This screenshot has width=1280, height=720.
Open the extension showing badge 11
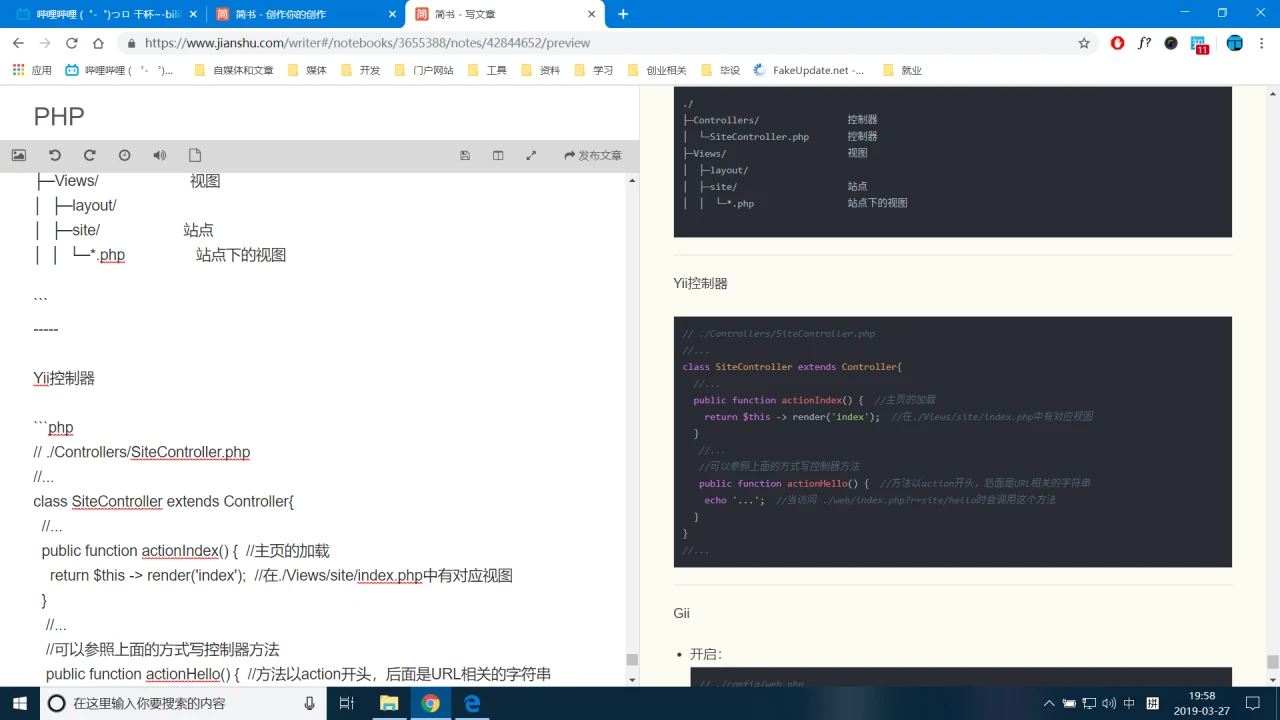pos(1199,44)
